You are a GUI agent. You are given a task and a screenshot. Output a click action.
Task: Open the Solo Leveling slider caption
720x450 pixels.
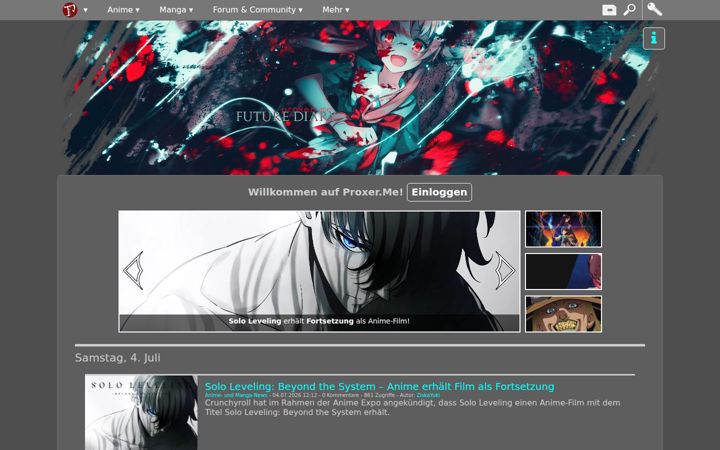(x=319, y=321)
